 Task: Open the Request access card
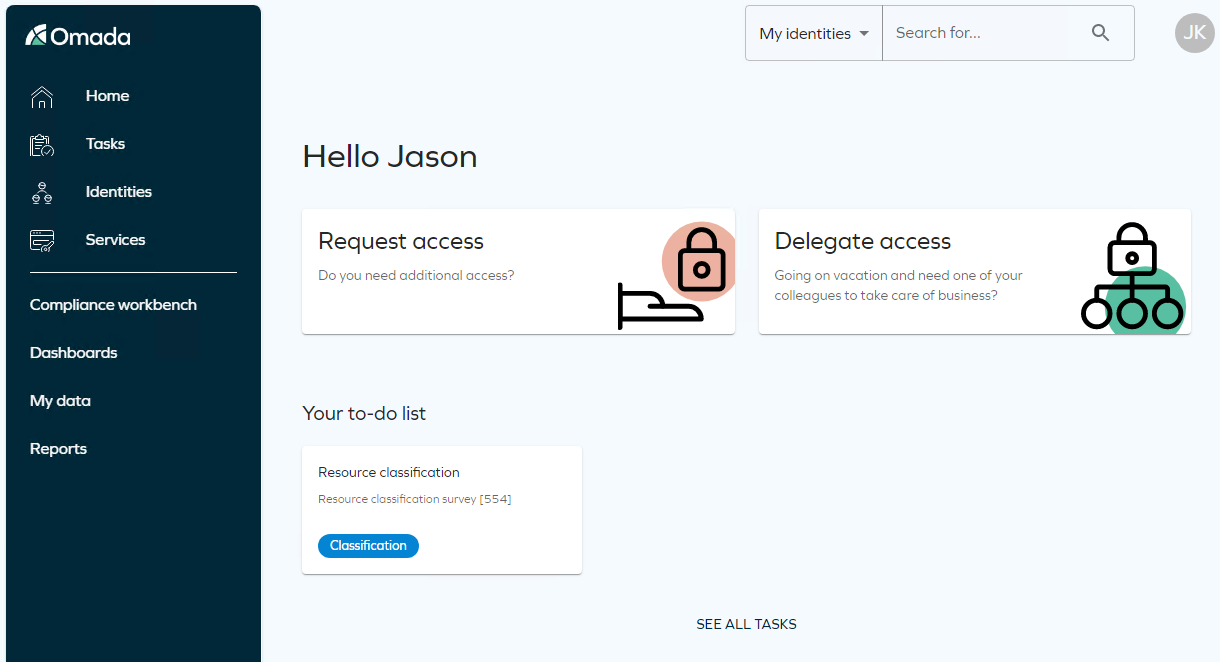tap(518, 271)
